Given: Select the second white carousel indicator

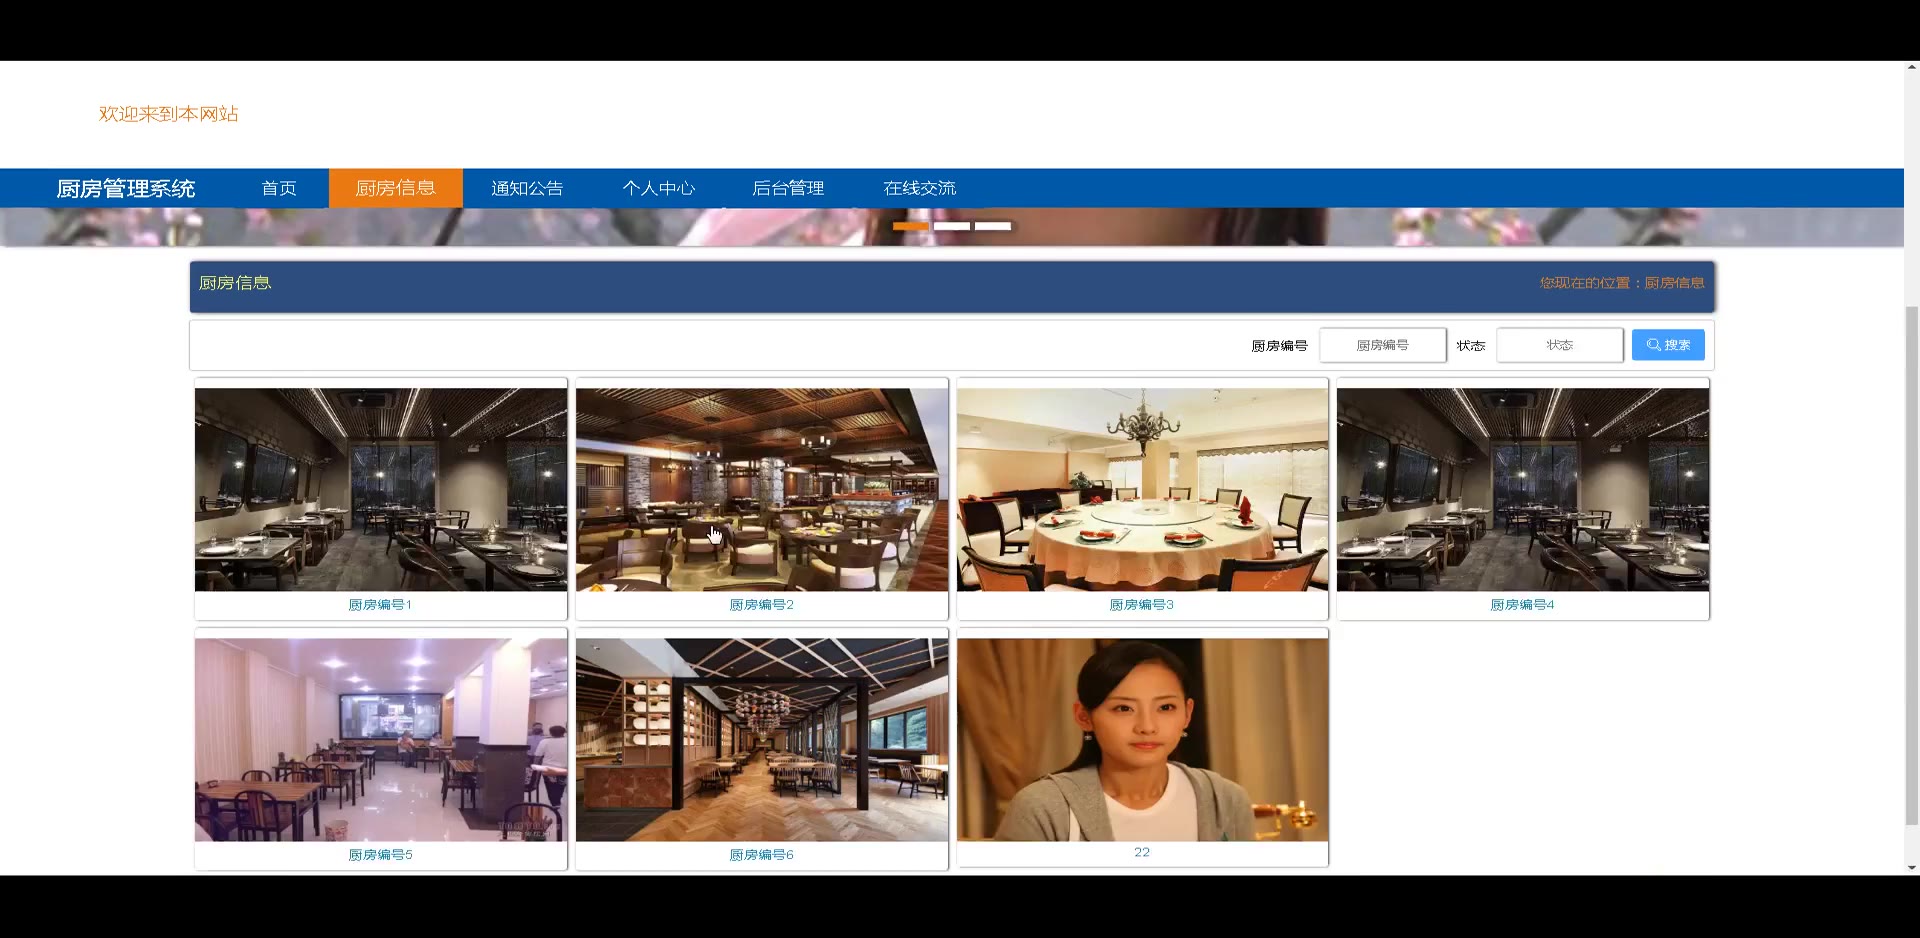Looking at the screenshot, I should [x=952, y=226].
